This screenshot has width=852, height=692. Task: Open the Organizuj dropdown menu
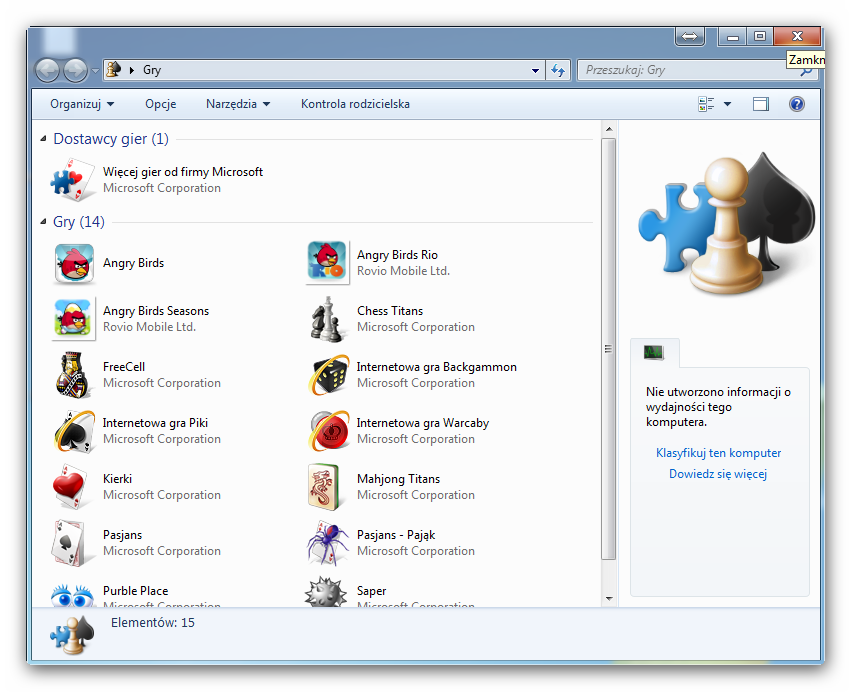click(82, 104)
